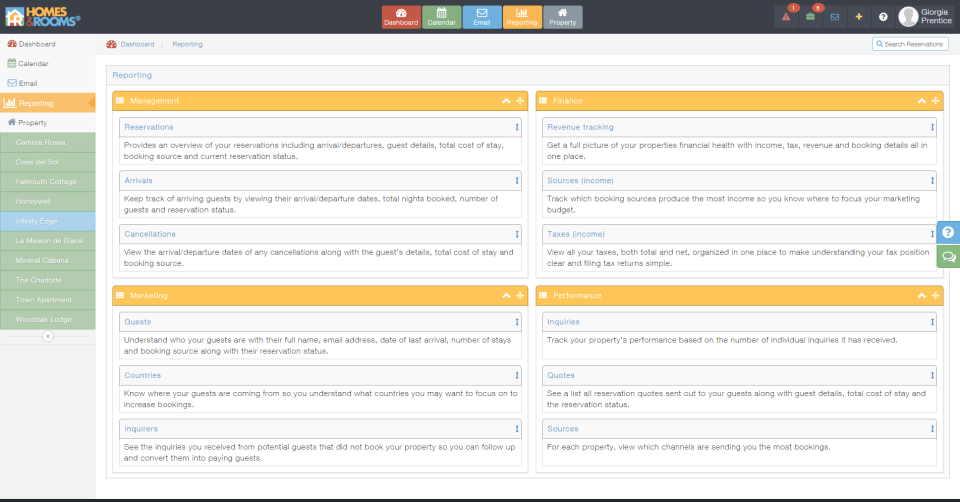The width and height of the screenshot is (960, 502).
Task: Click Giorgia Prentice profile avatar
Action: 908,17
